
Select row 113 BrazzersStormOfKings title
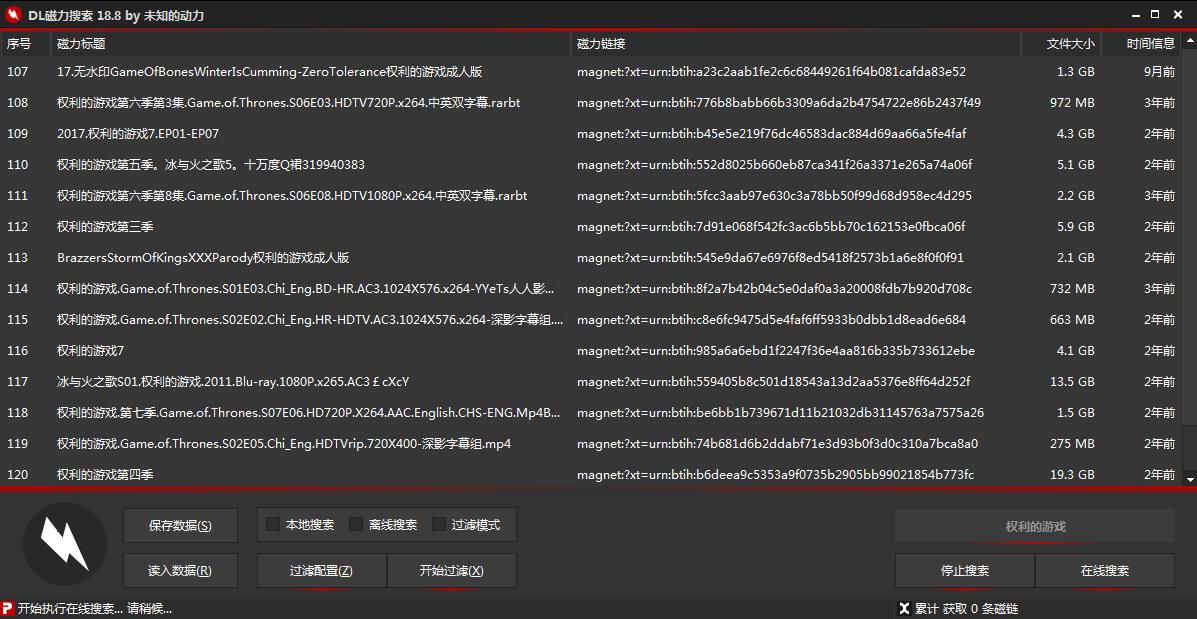(x=202, y=258)
